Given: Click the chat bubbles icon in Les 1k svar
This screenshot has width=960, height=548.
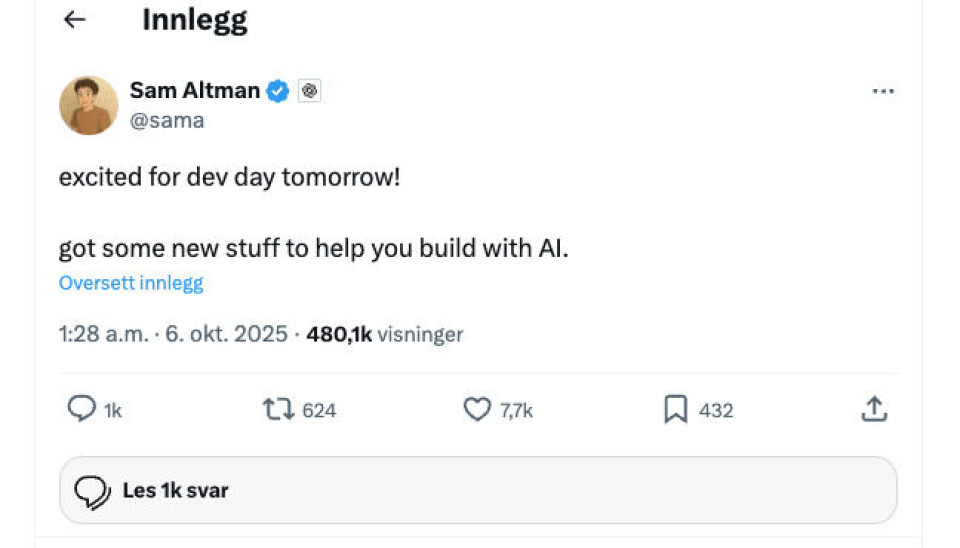Looking at the screenshot, I should click(93, 490).
